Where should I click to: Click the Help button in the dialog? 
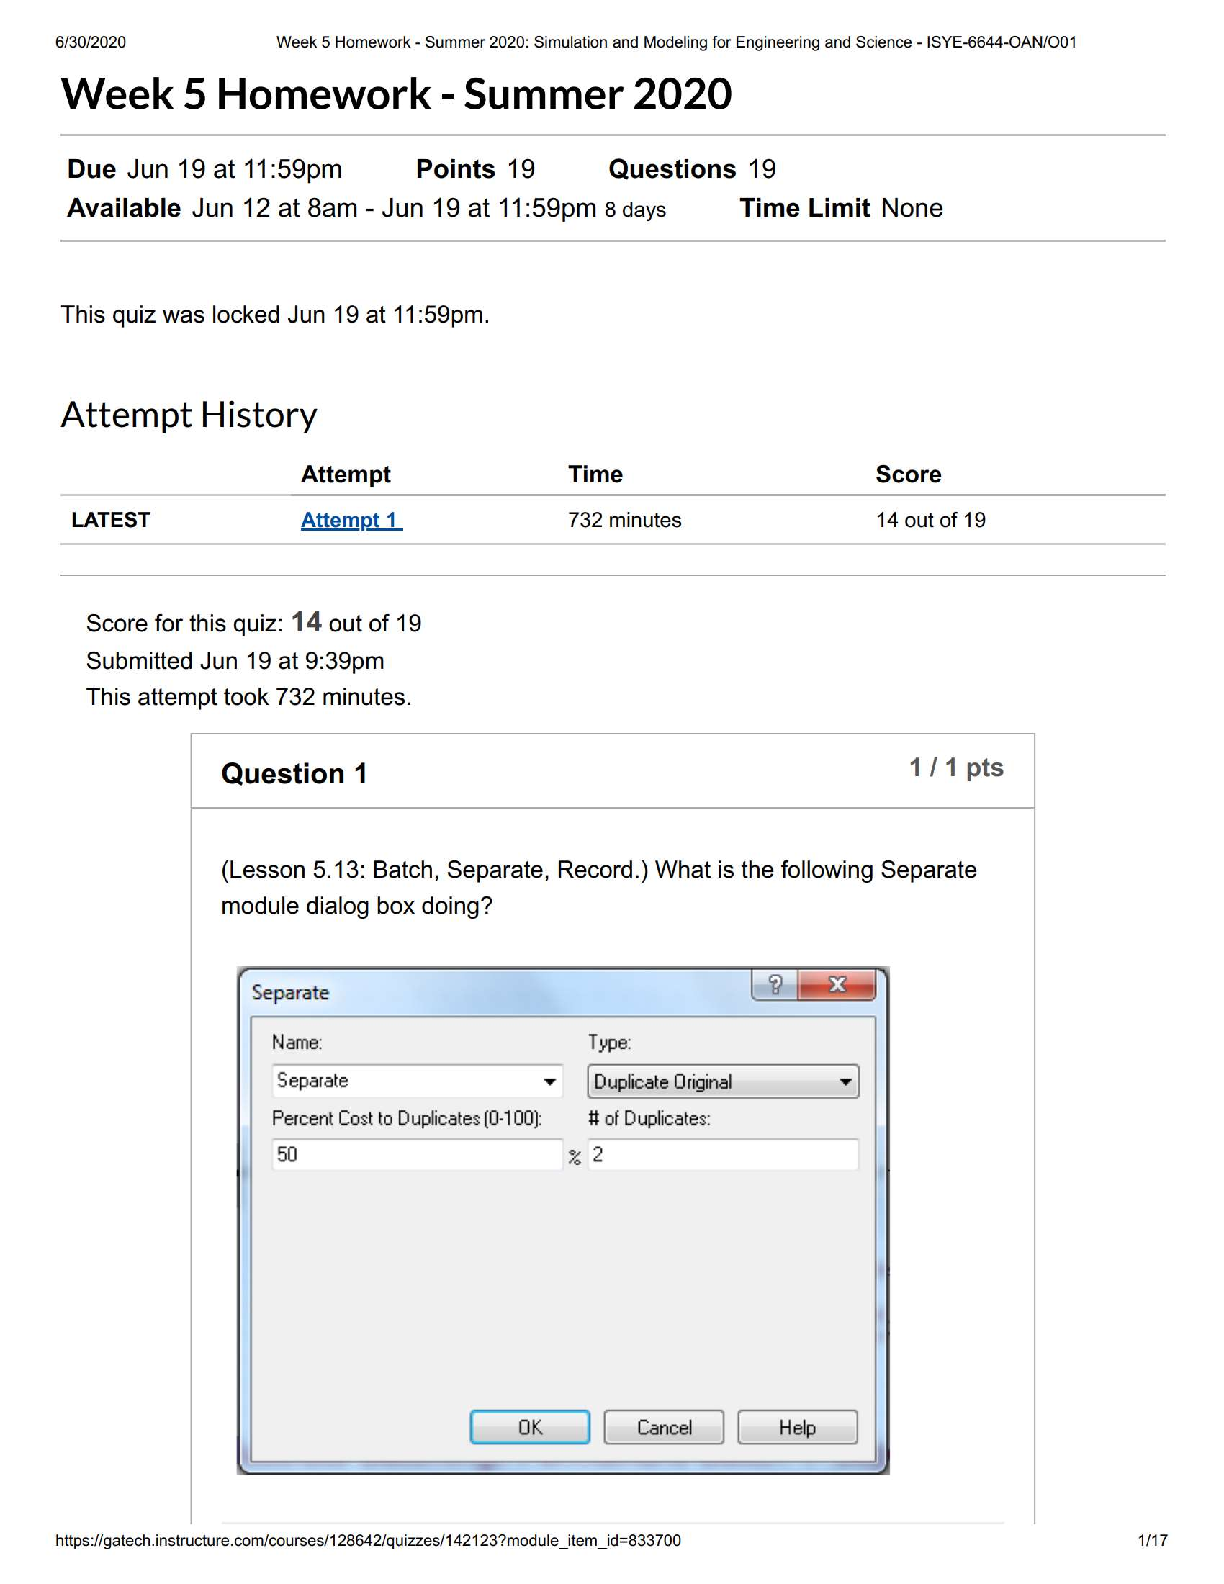point(797,1428)
